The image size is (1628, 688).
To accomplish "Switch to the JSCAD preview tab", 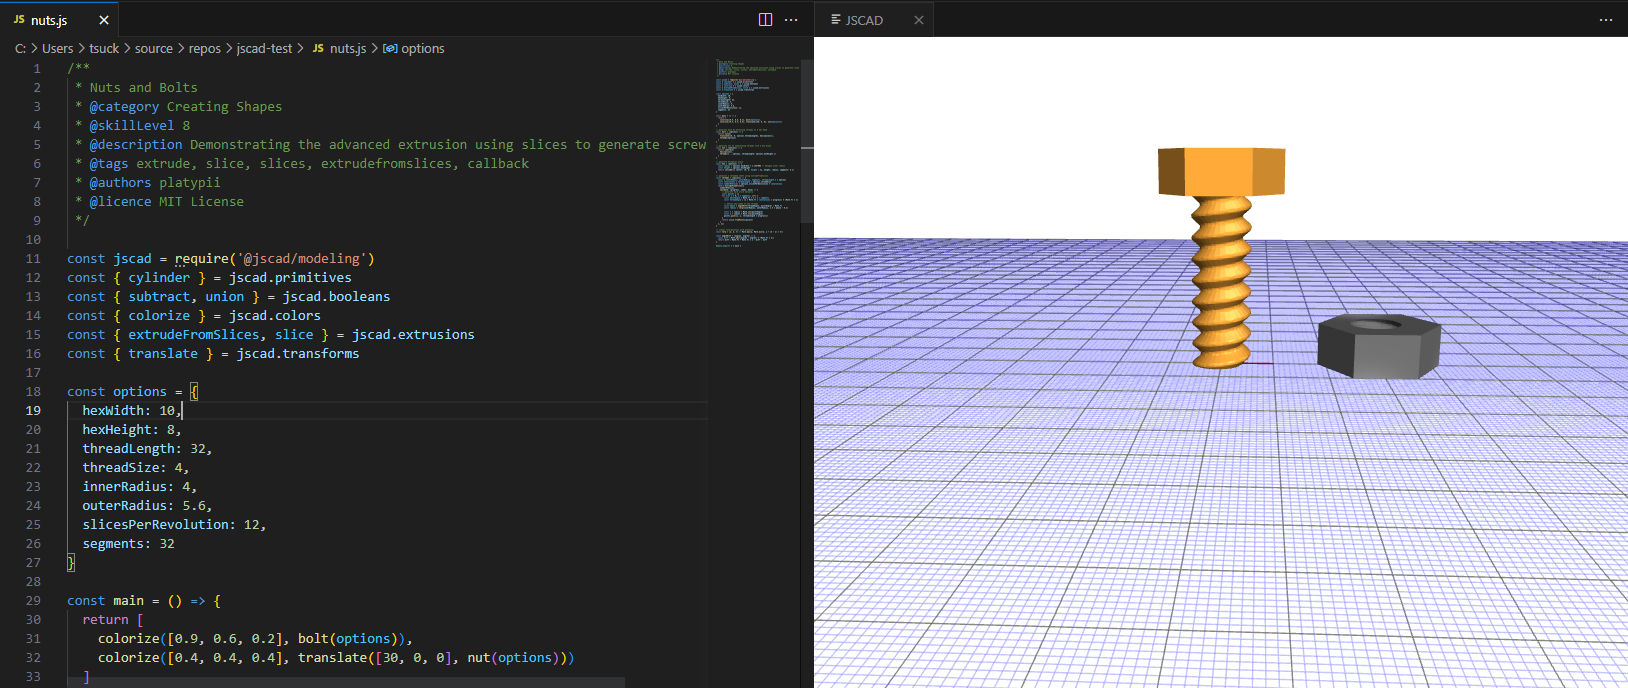I will 865,20.
